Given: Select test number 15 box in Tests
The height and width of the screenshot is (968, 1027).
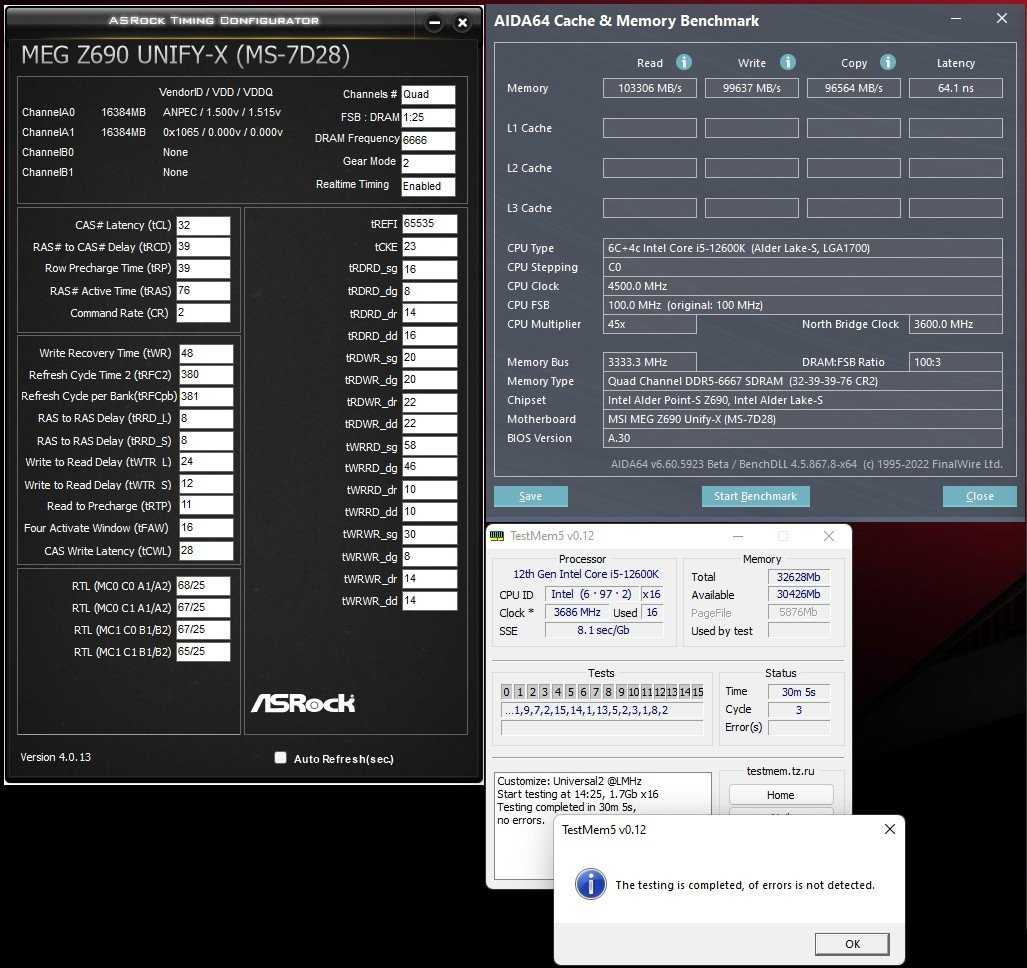Looking at the screenshot, I should tap(697, 692).
